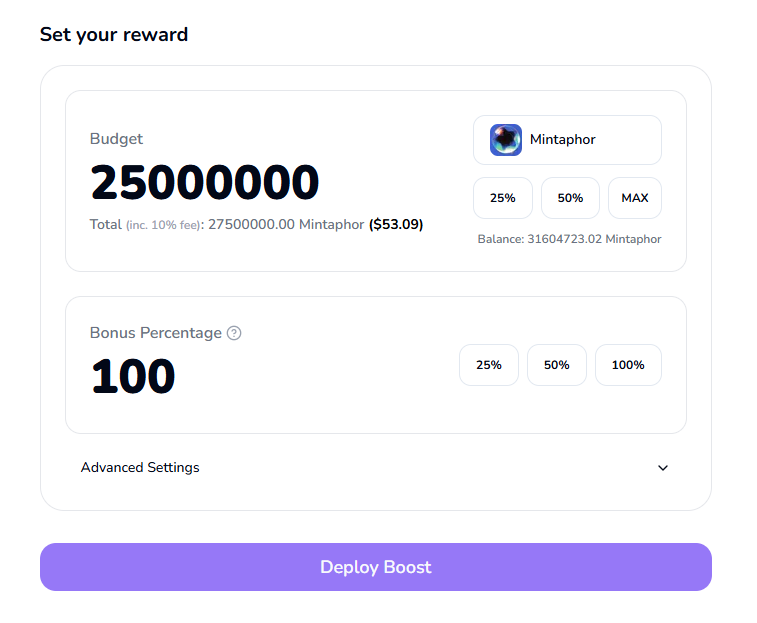Screen dimensions: 757x623
Task: Choose the 50% bonus percentage preset
Action: (557, 365)
